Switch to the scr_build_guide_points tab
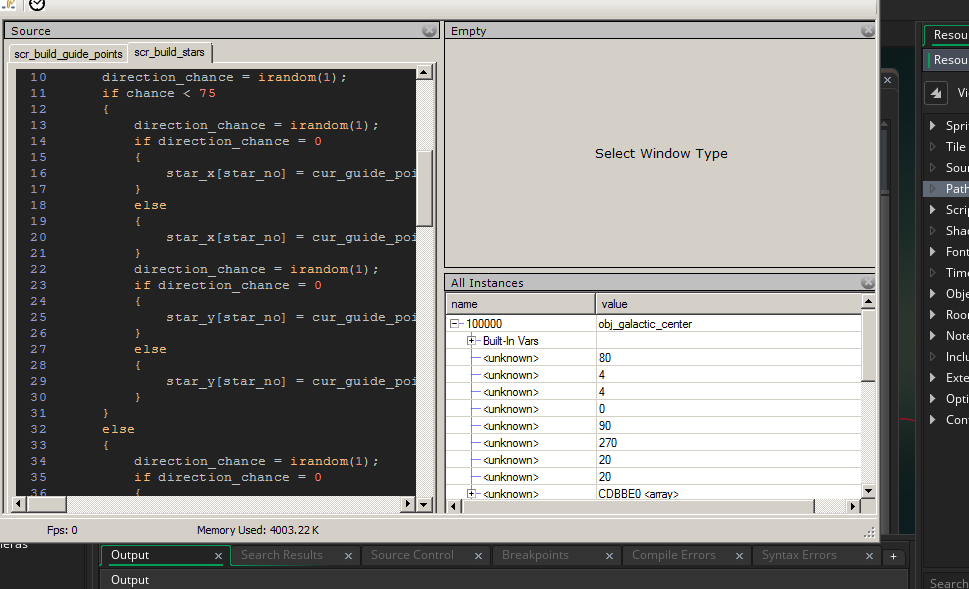This screenshot has width=969, height=589. [67, 53]
